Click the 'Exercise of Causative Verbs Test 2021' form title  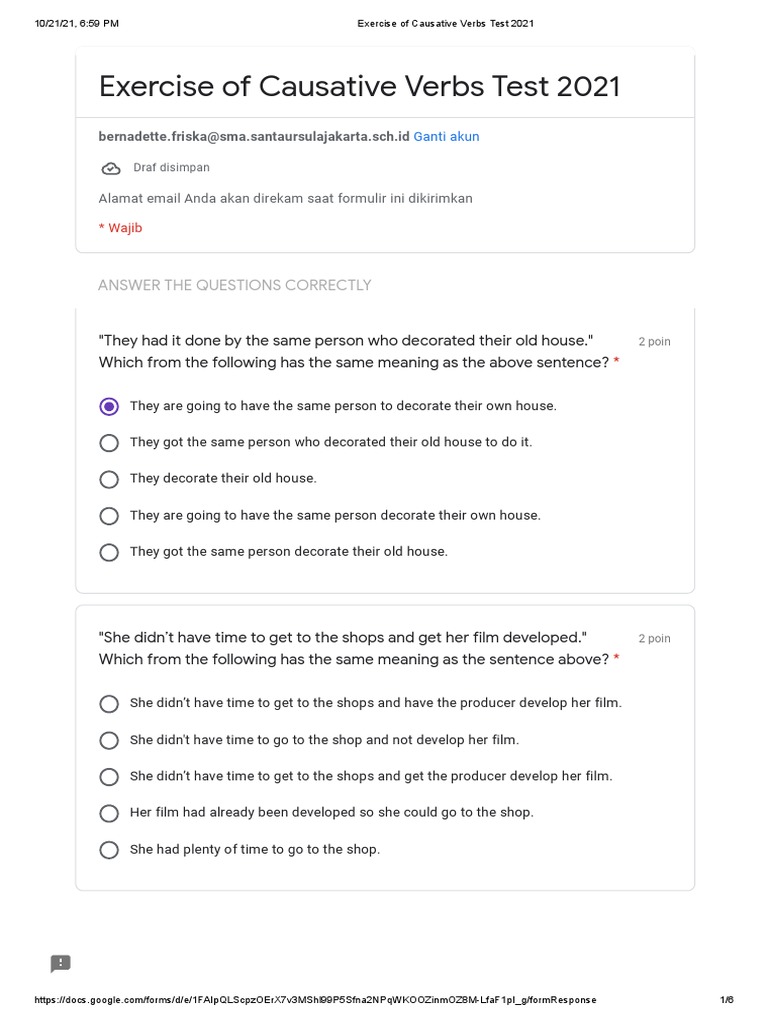click(359, 87)
